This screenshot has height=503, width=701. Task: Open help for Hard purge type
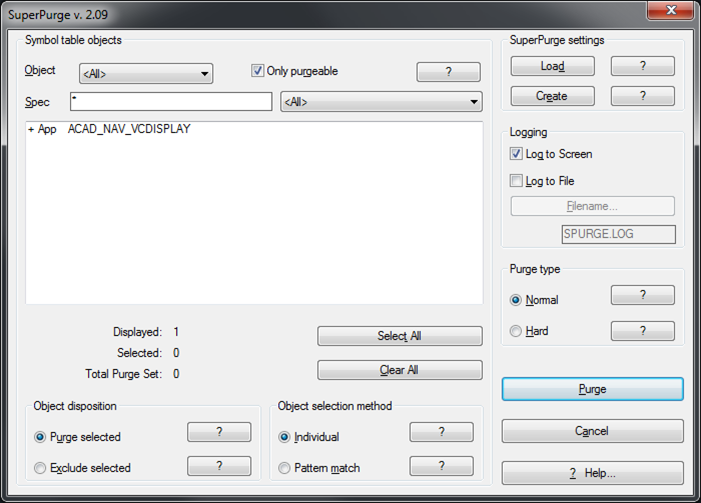(643, 331)
